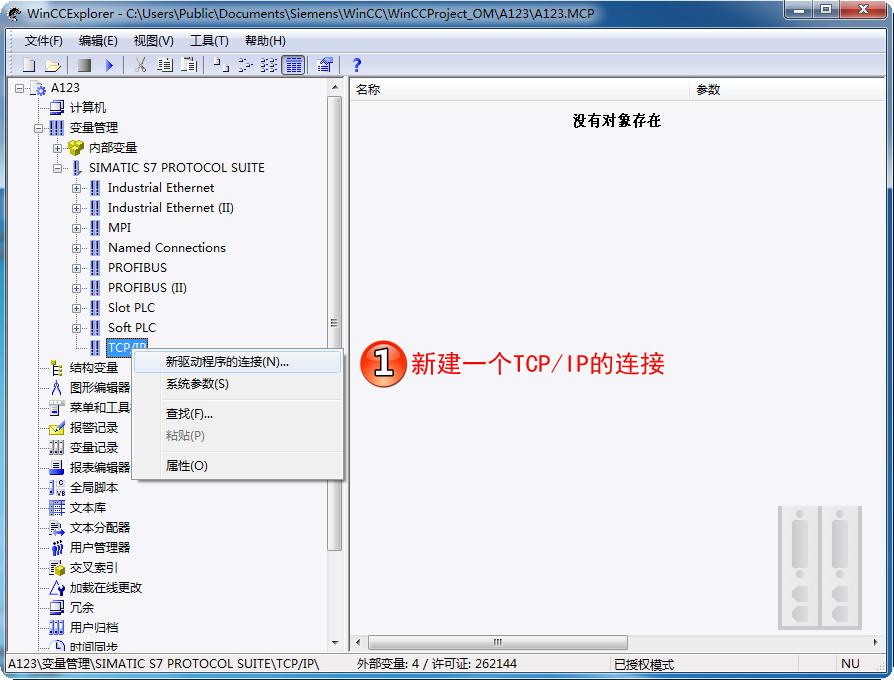Choose 系统参数(S) in the context menu
Viewport: 894px width, 680px height.
[x=238, y=384]
